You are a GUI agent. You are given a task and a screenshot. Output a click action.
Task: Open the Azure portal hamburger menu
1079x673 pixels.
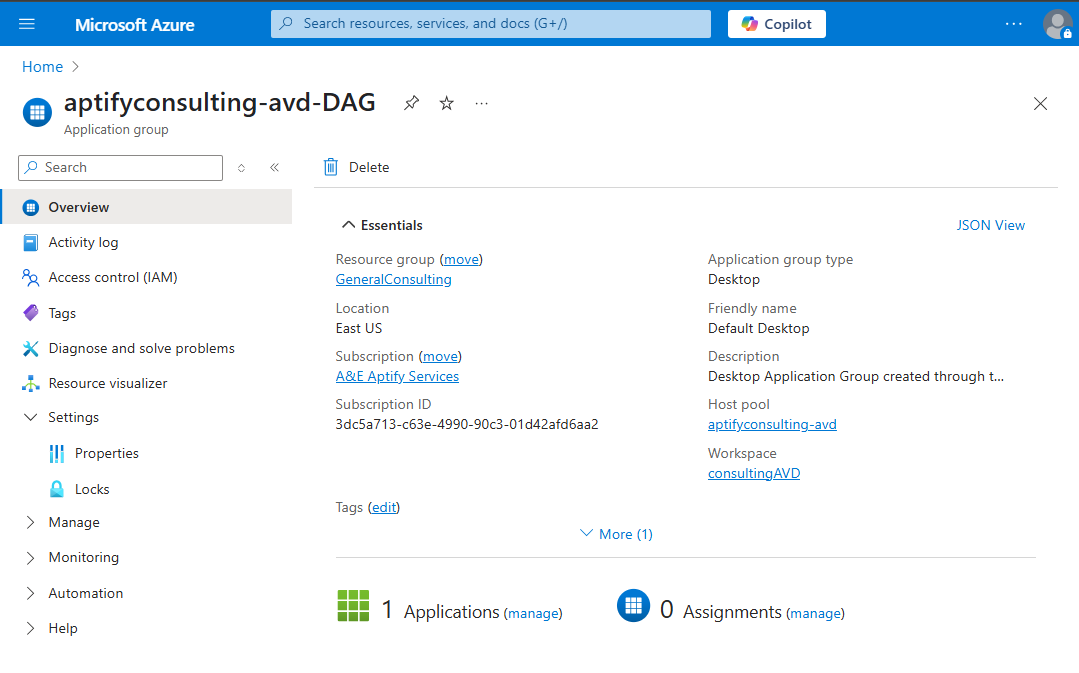(x=27, y=24)
